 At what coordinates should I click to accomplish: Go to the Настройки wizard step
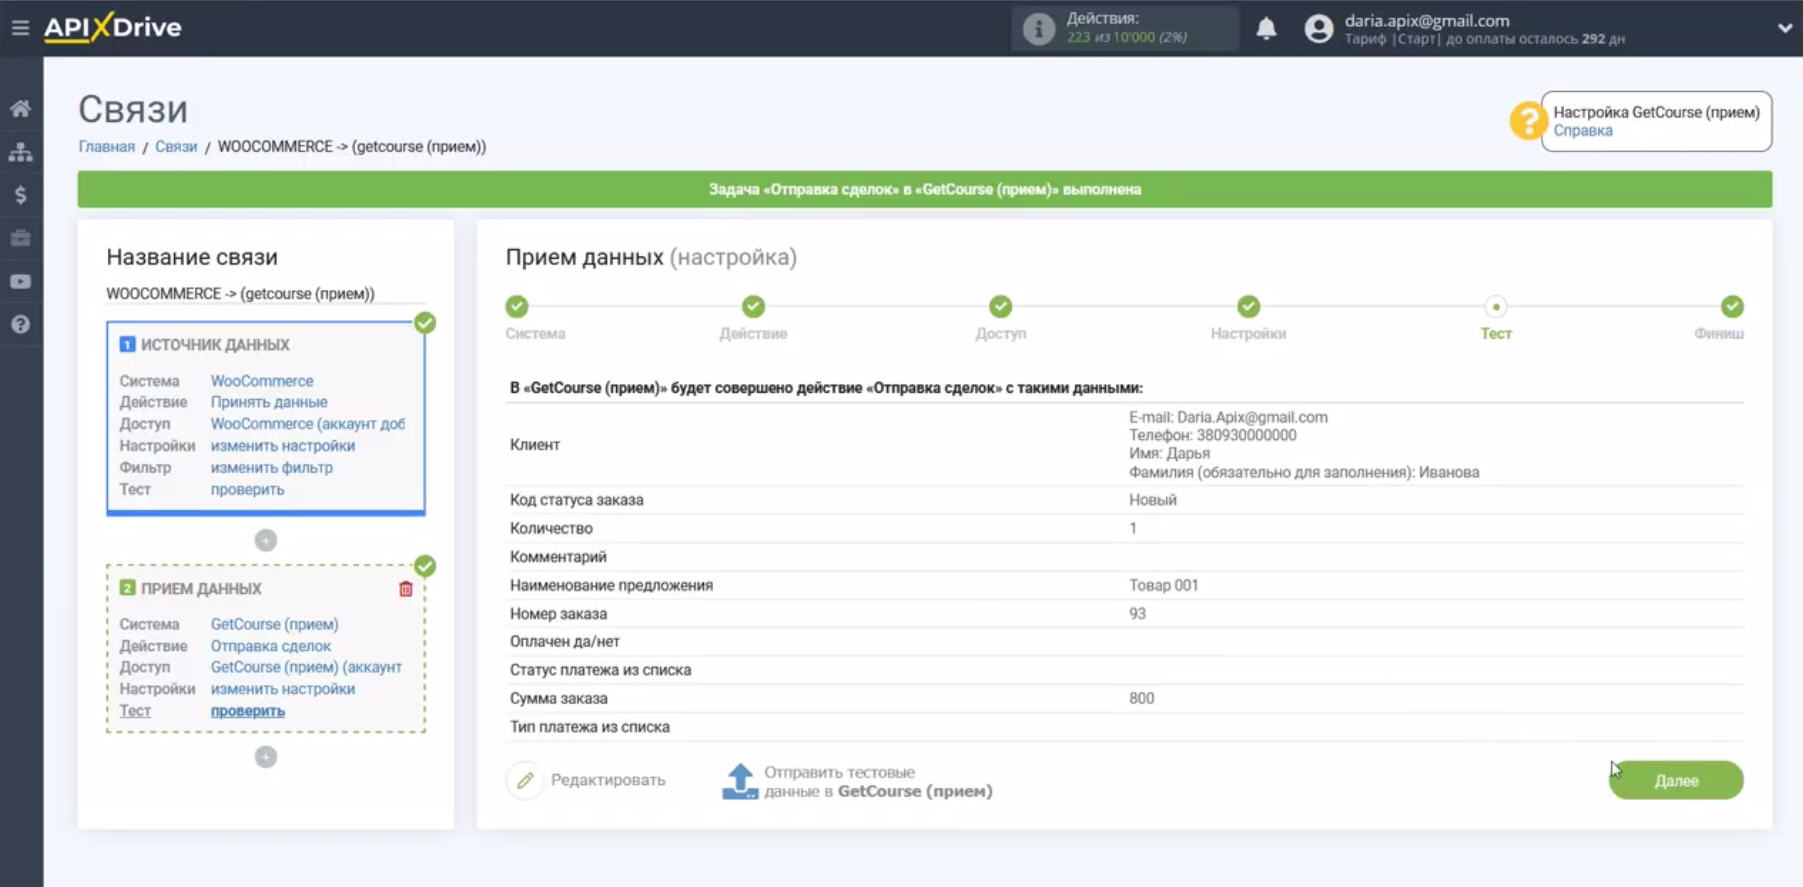coord(1248,307)
